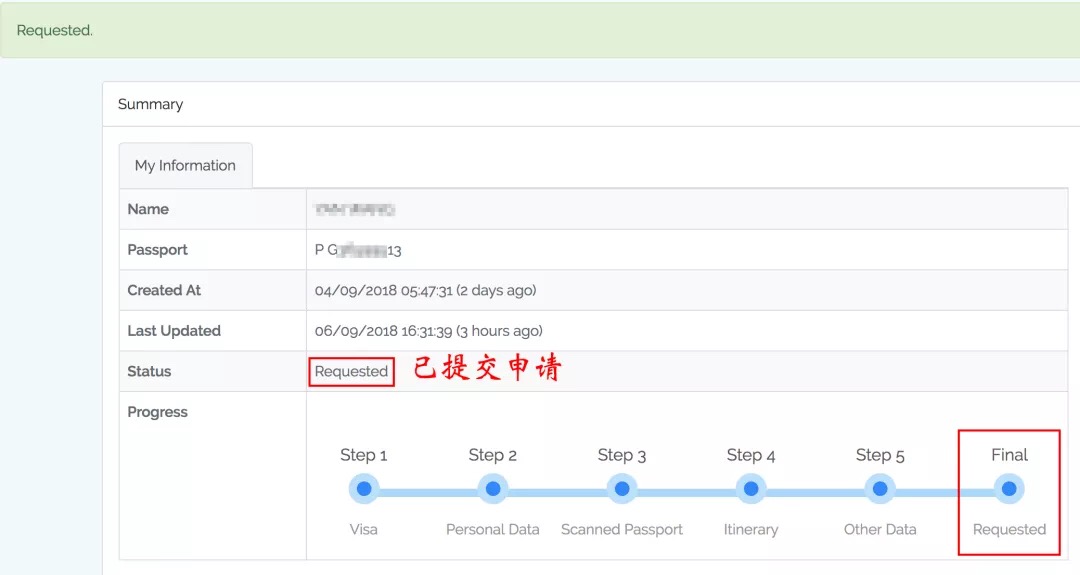
Task: Click the Summary panel header
Action: (151, 104)
